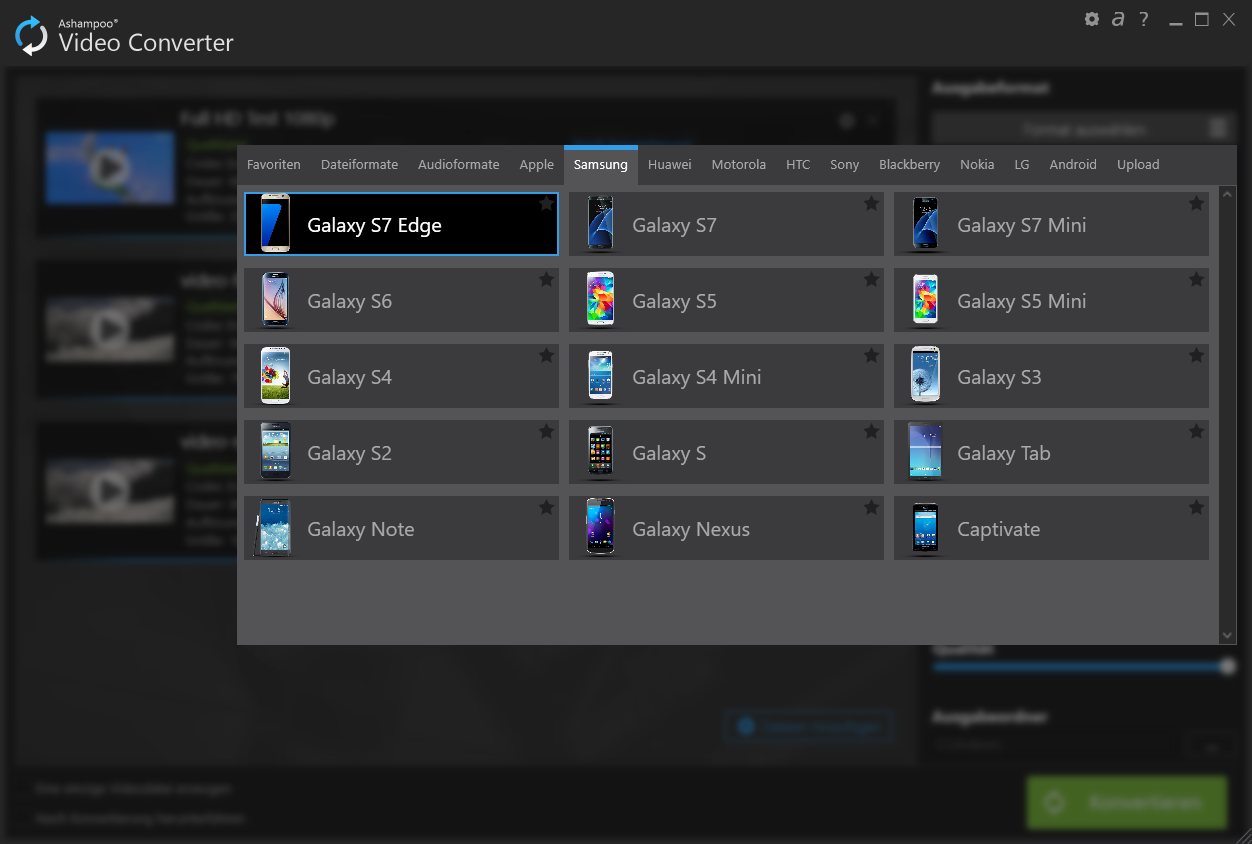Click the Captivate phone icon
This screenshot has width=1252, height=844.
[925, 528]
